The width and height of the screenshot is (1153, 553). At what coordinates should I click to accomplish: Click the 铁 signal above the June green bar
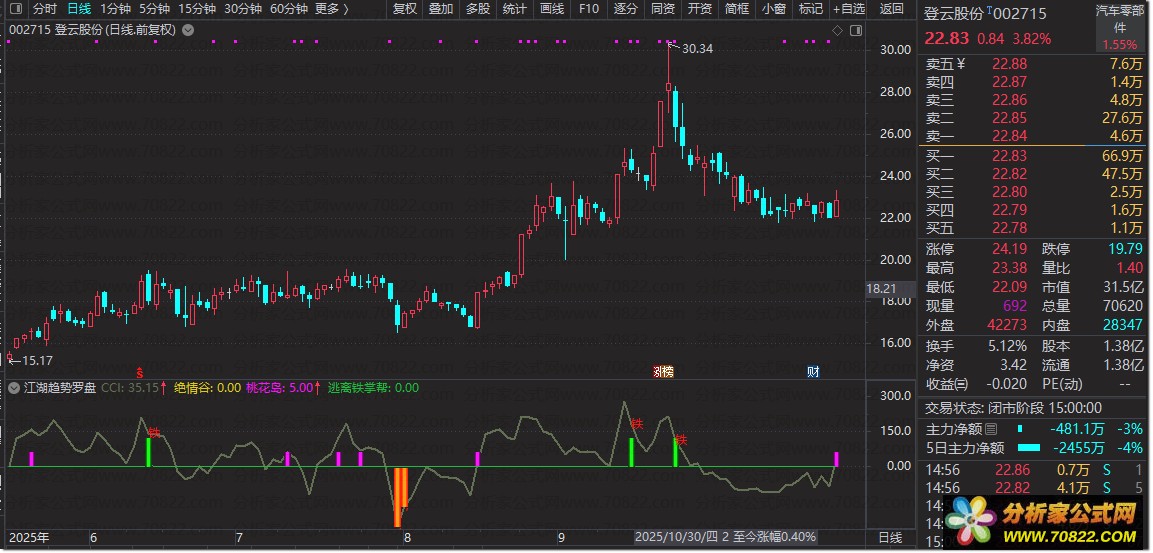click(x=154, y=432)
